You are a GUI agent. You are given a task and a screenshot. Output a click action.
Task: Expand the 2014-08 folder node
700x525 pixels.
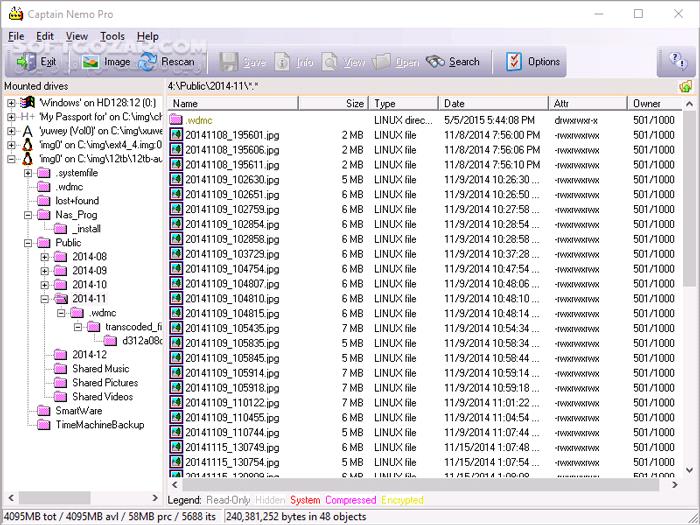(45, 257)
